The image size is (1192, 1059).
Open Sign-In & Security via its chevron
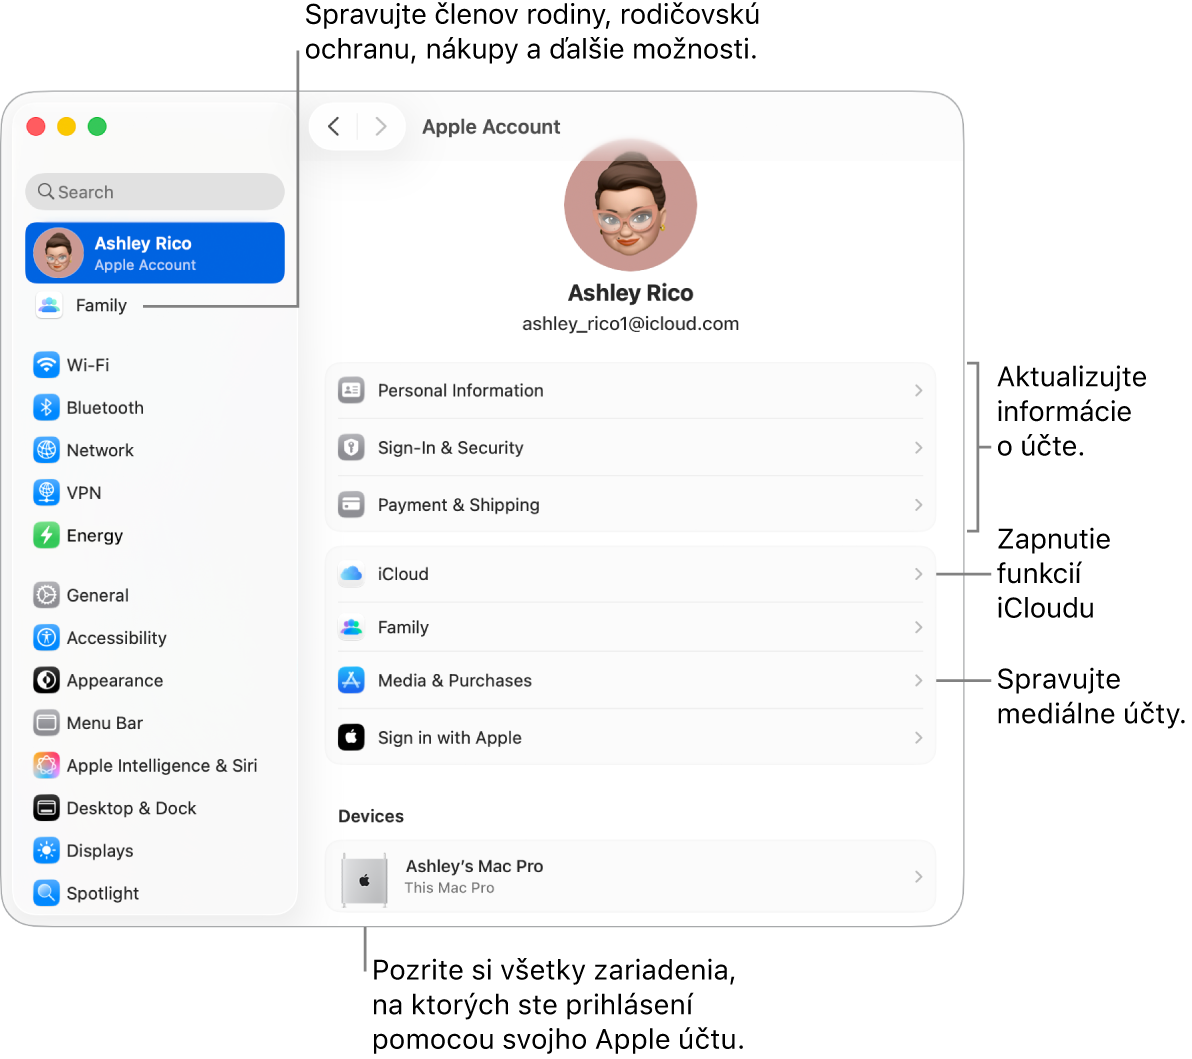[917, 447]
